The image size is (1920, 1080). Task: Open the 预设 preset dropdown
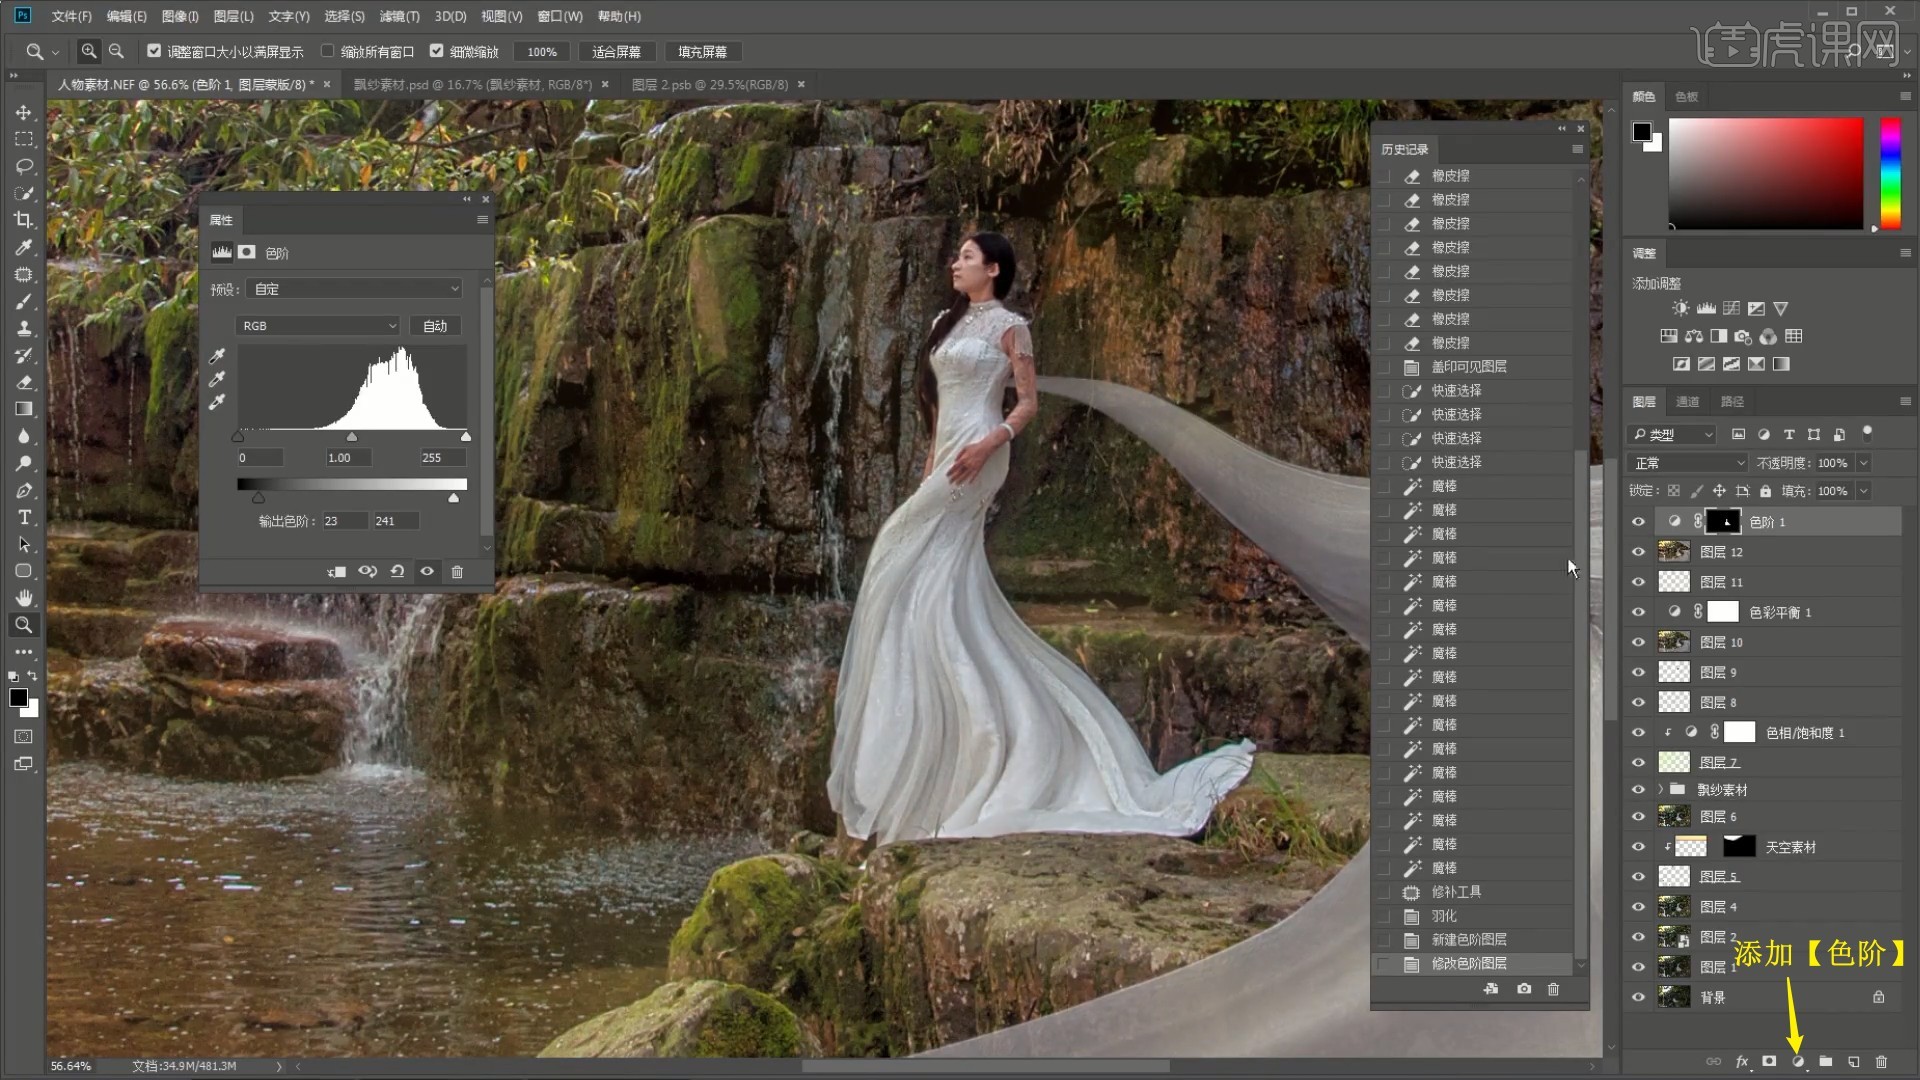355,289
